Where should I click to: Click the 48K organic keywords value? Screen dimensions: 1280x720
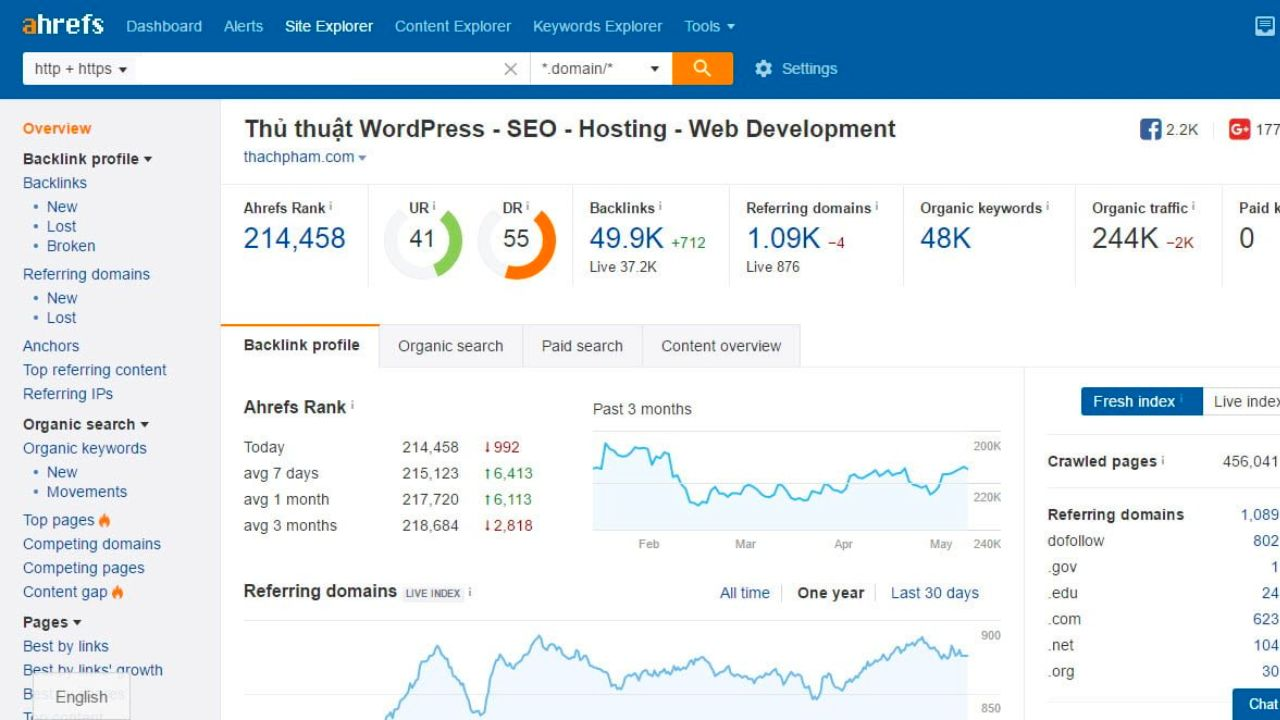click(x=945, y=238)
